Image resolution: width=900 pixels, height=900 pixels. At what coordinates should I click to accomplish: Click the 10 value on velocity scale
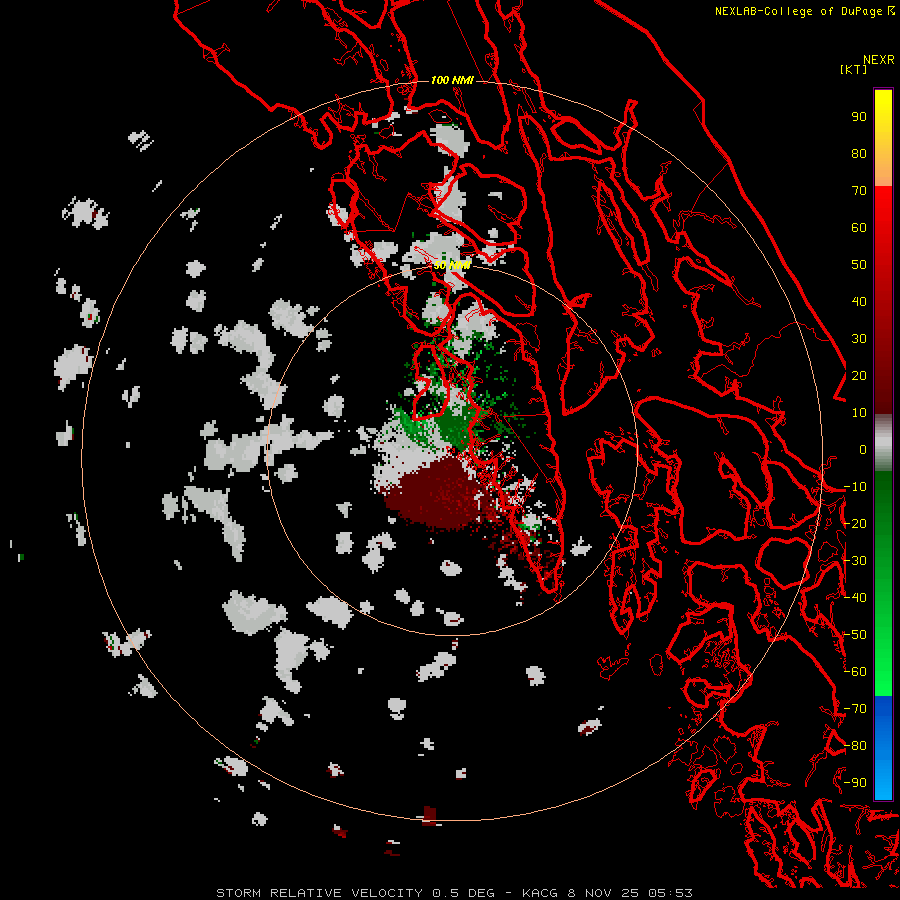click(859, 413)
